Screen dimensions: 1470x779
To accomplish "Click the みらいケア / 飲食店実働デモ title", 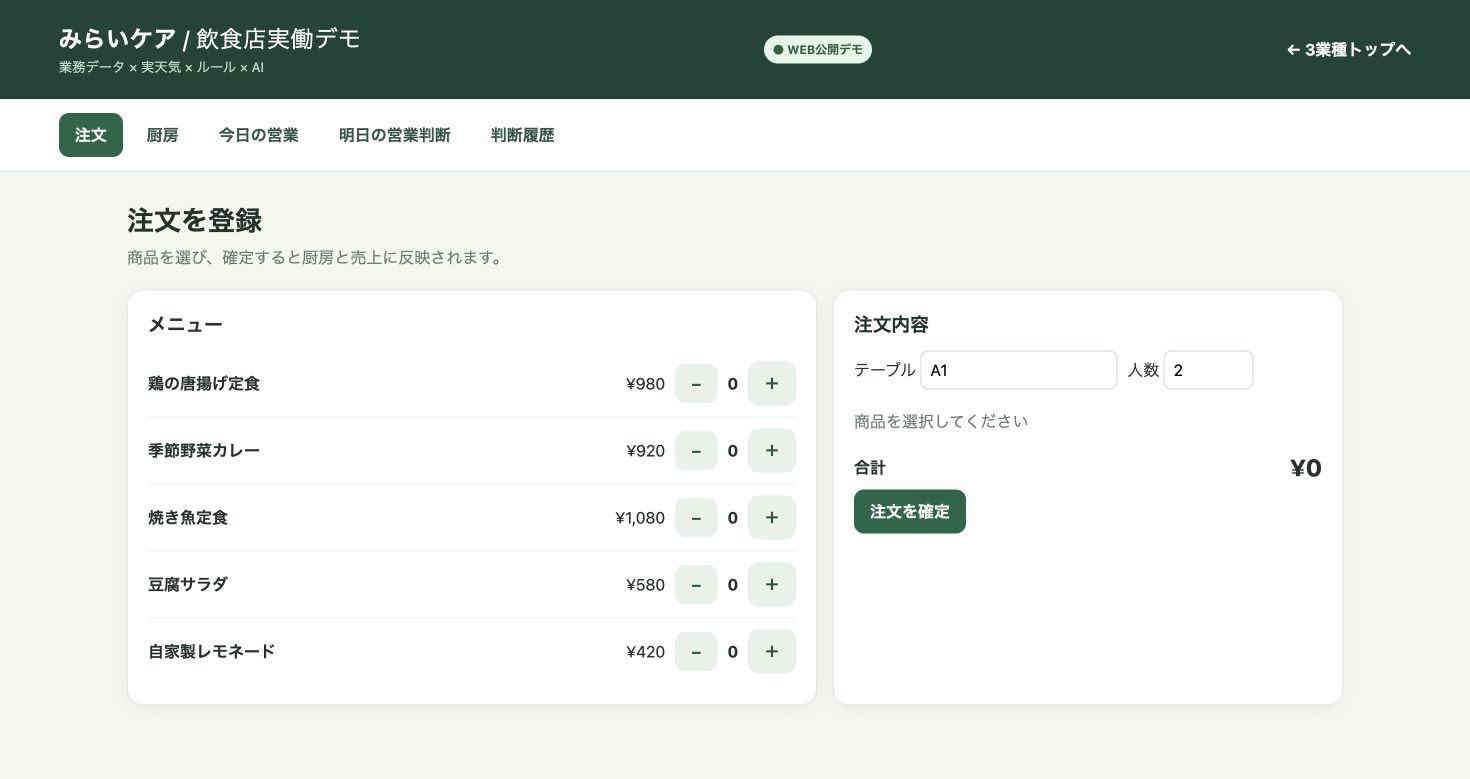I will [210, 39].
